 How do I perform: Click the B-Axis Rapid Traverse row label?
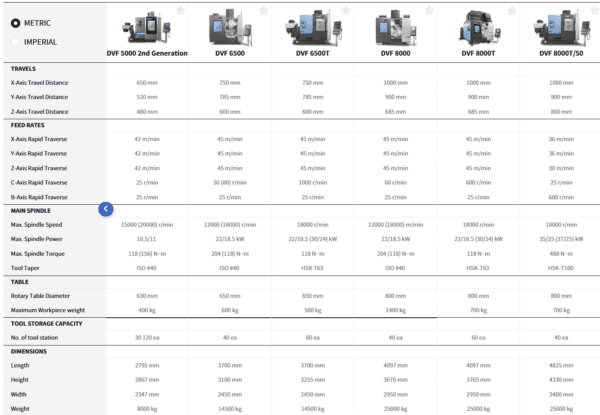[x=39, y=197]
